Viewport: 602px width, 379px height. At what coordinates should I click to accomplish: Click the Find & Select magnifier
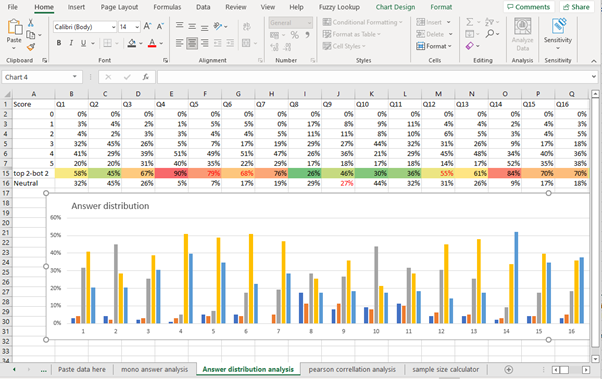[x=490, y=34]
